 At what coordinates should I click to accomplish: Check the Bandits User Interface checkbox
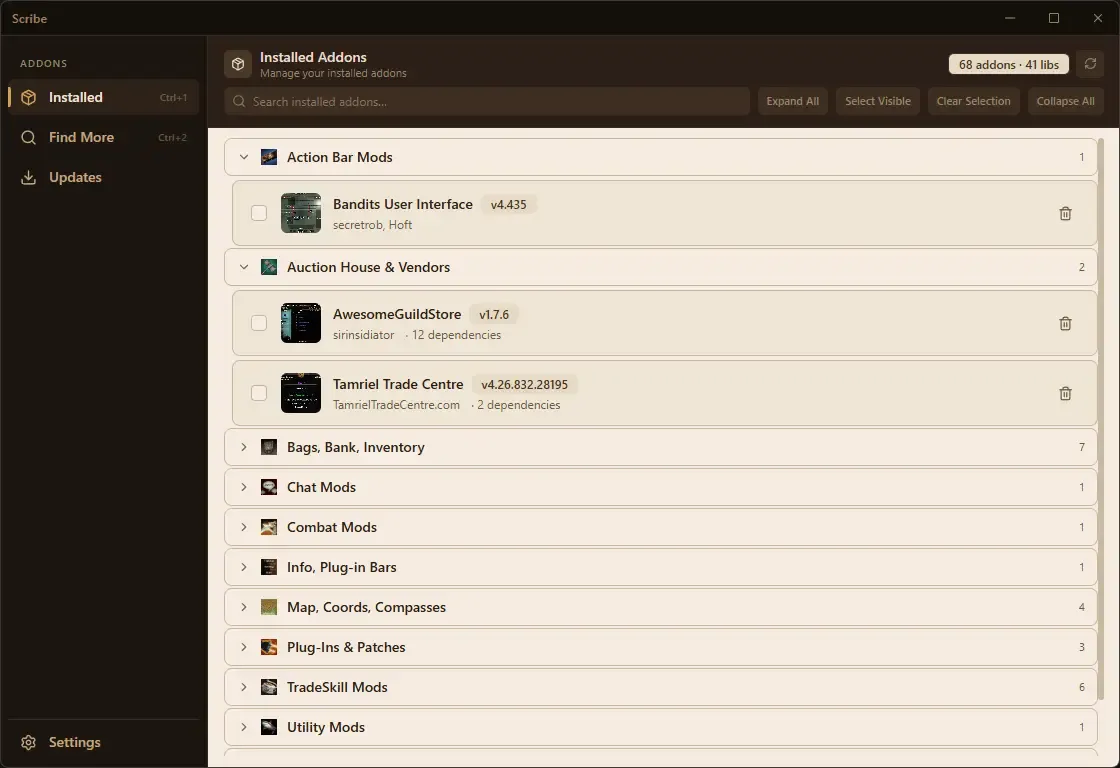(259, 213)
